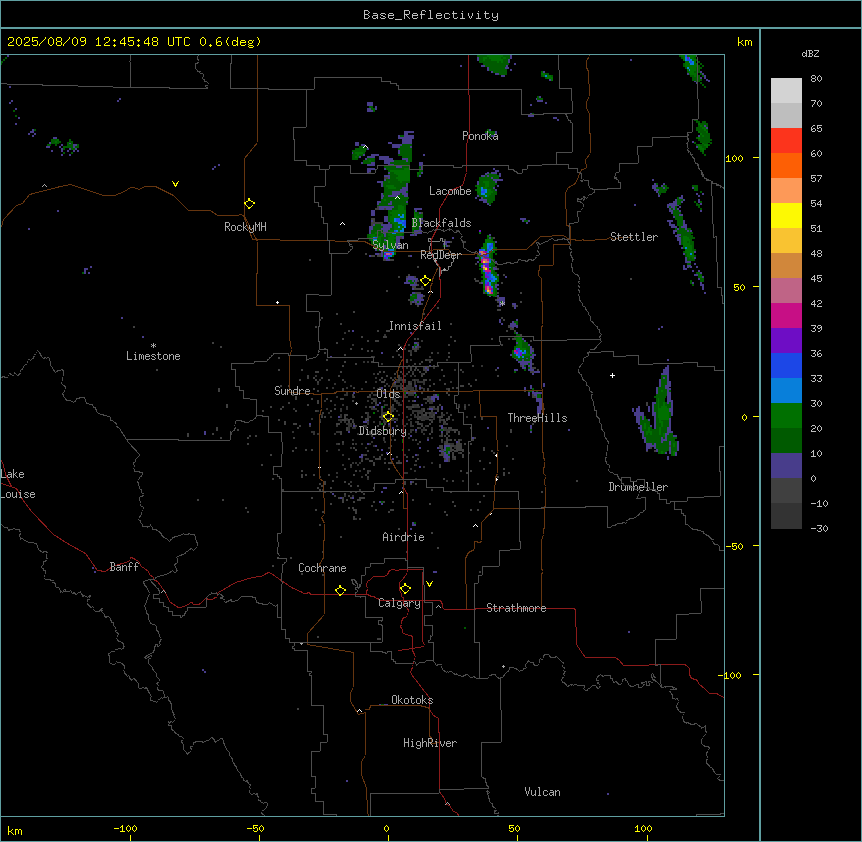Select the dBZ legend heading
Screen dimensions: 862x842
810,53
